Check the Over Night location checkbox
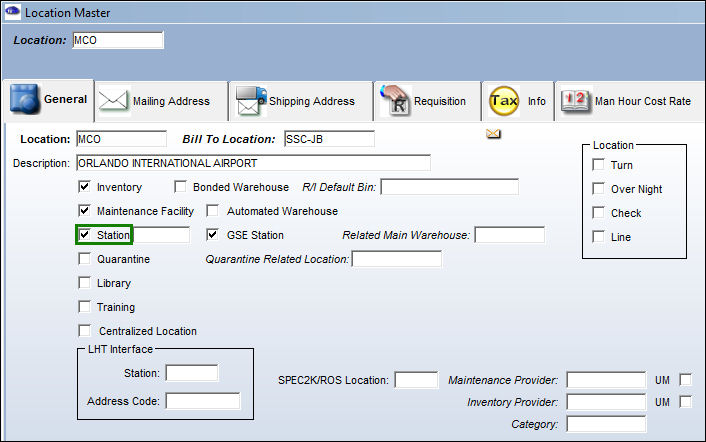Viewport: 706px width, 442px height. pyautogui.click(x=598, y=188)
